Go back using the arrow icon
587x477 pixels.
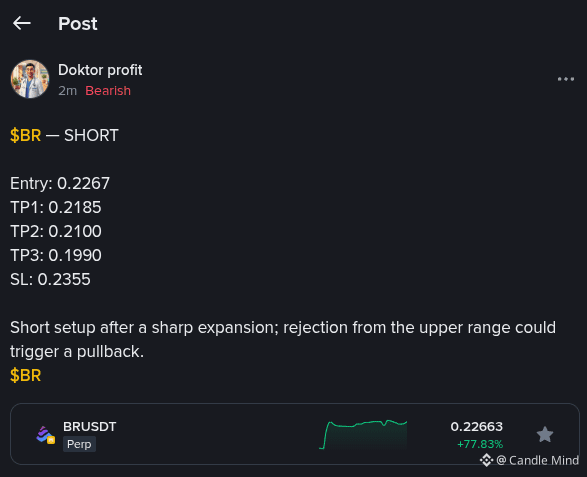click(22, 23)
